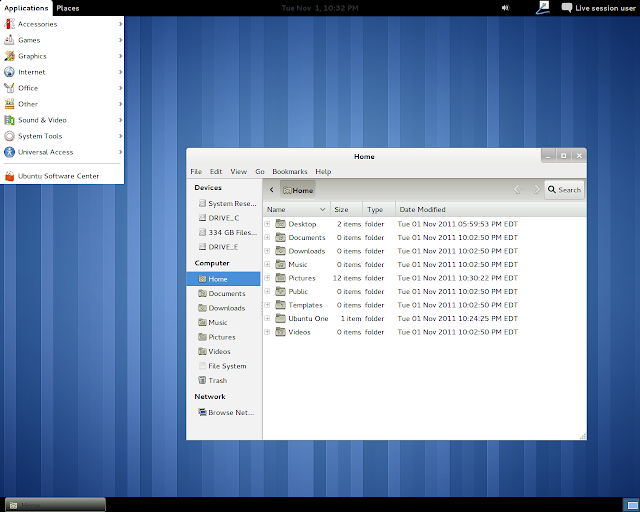Viewport: 640px width, 512px height.
Task: Click the workspace switcher in bottom panel
Action: [631, 505]
